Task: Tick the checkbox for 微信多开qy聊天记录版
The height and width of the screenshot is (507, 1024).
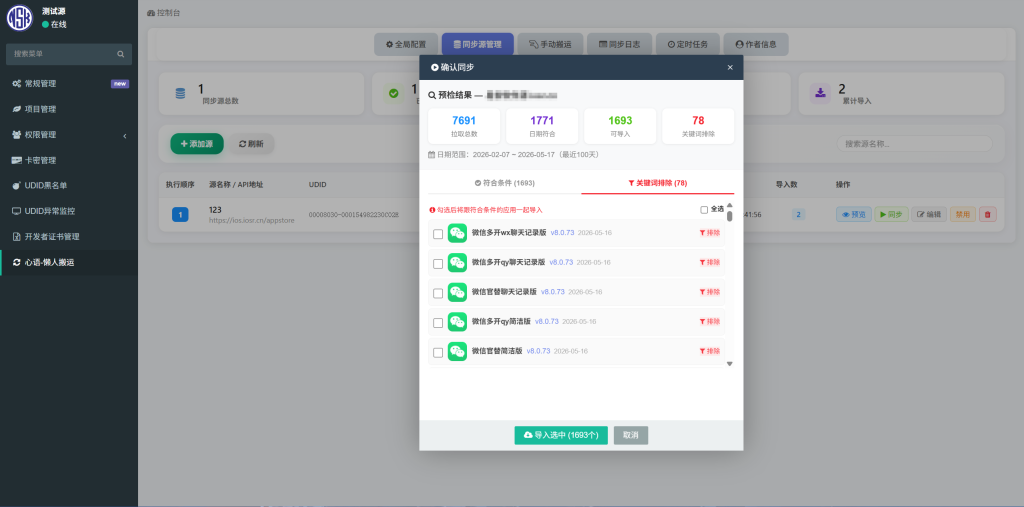Action: click(x=438, y=264)
